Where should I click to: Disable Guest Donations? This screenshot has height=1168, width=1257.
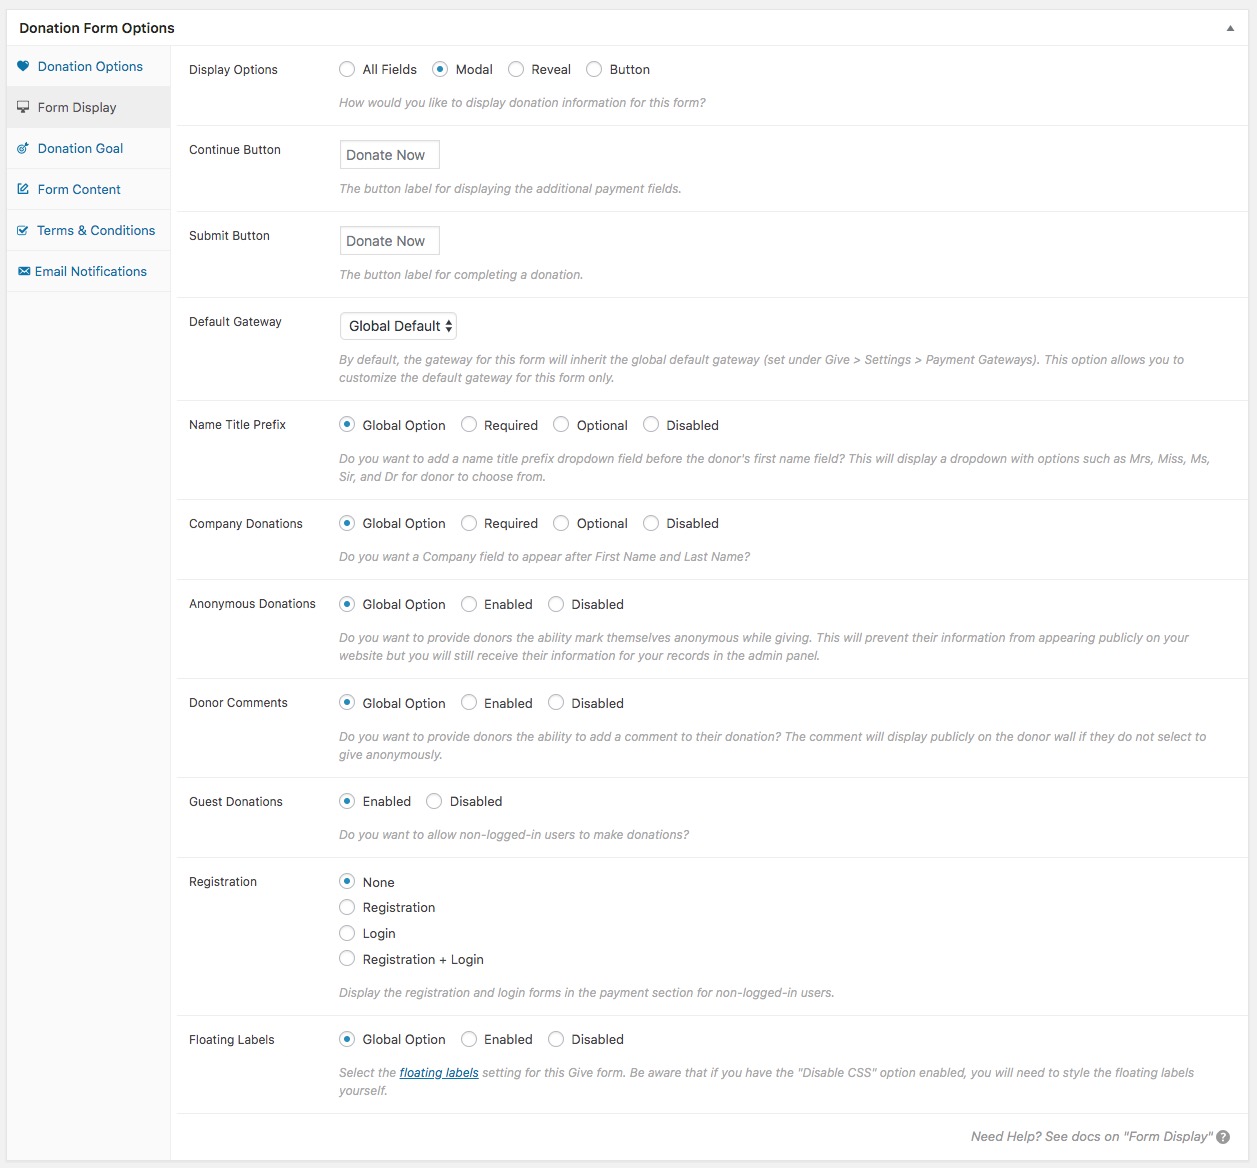434,801
